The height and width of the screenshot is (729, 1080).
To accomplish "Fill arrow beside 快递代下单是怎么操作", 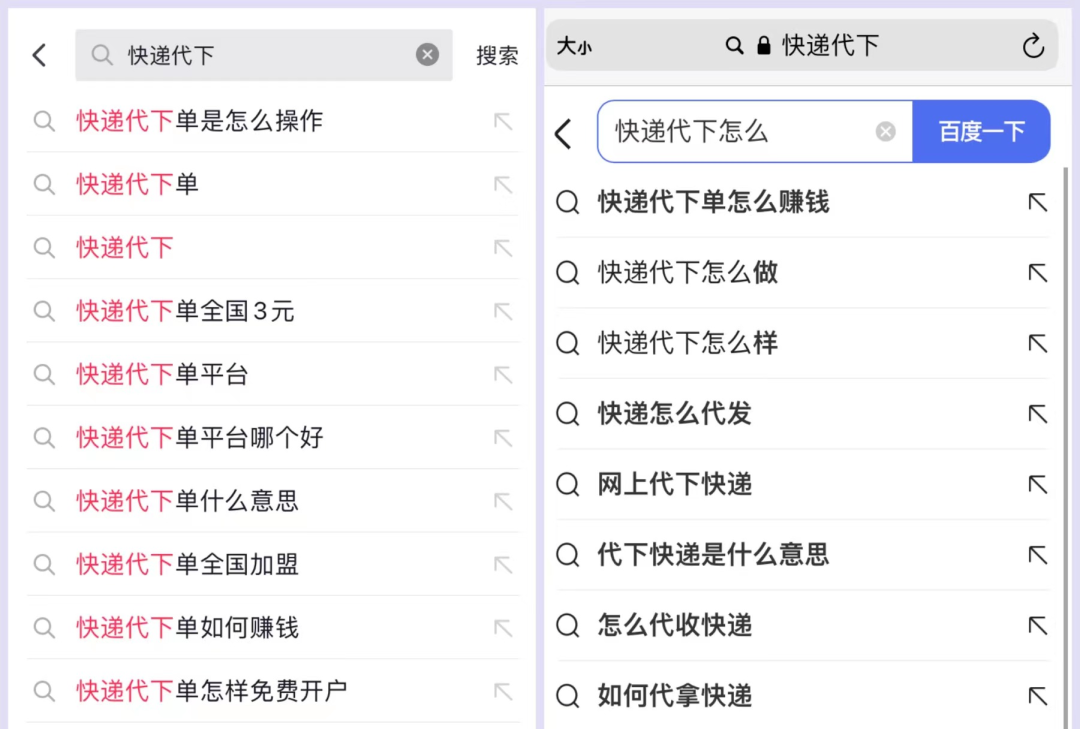I will click(503, 121).
